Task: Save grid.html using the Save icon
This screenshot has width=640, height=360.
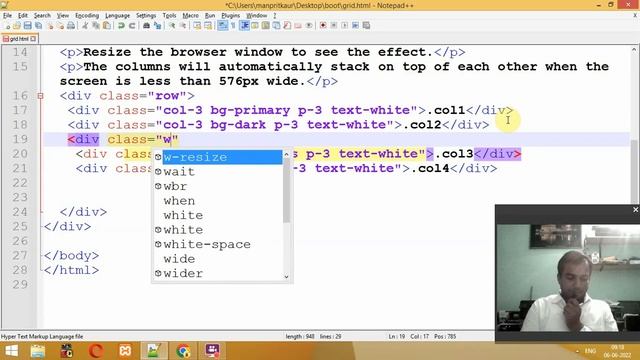Action: [x=27, y=25]
